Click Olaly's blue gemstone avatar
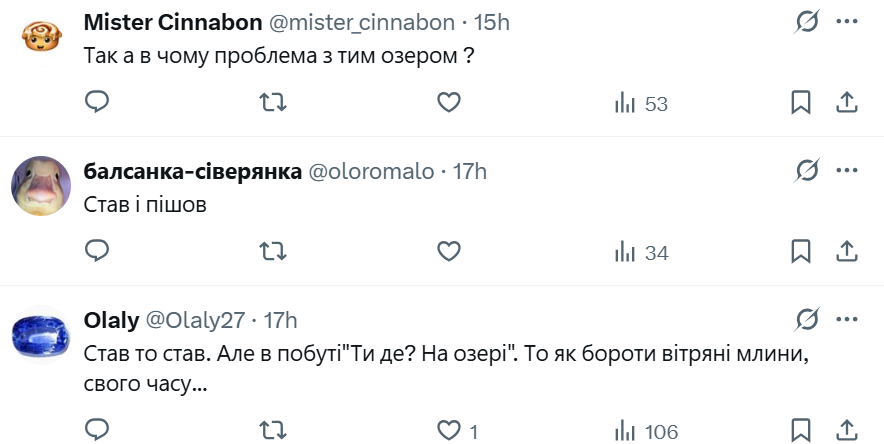 (41, 336)
